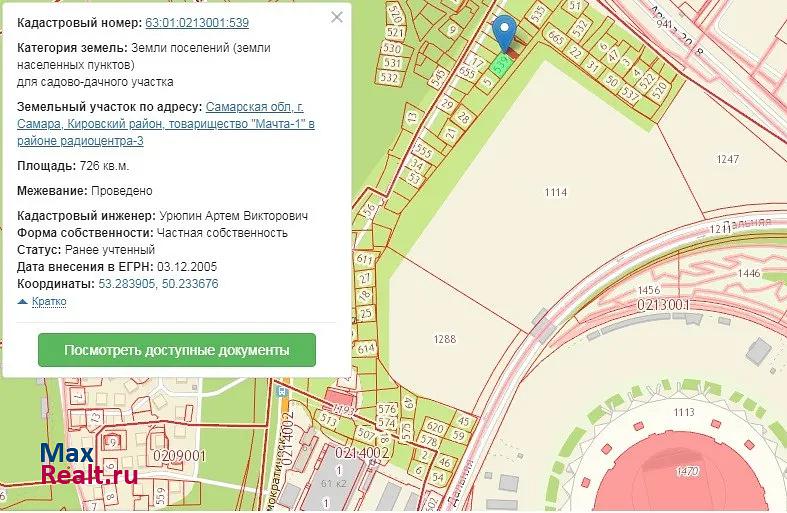Click parcel 665 near the marker

(555, 36)
